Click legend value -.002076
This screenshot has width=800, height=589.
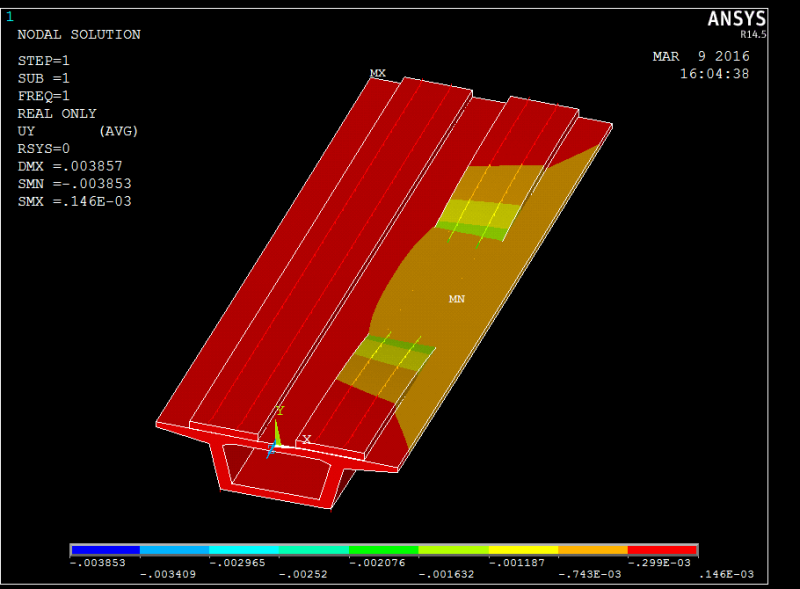click(377, 562)
